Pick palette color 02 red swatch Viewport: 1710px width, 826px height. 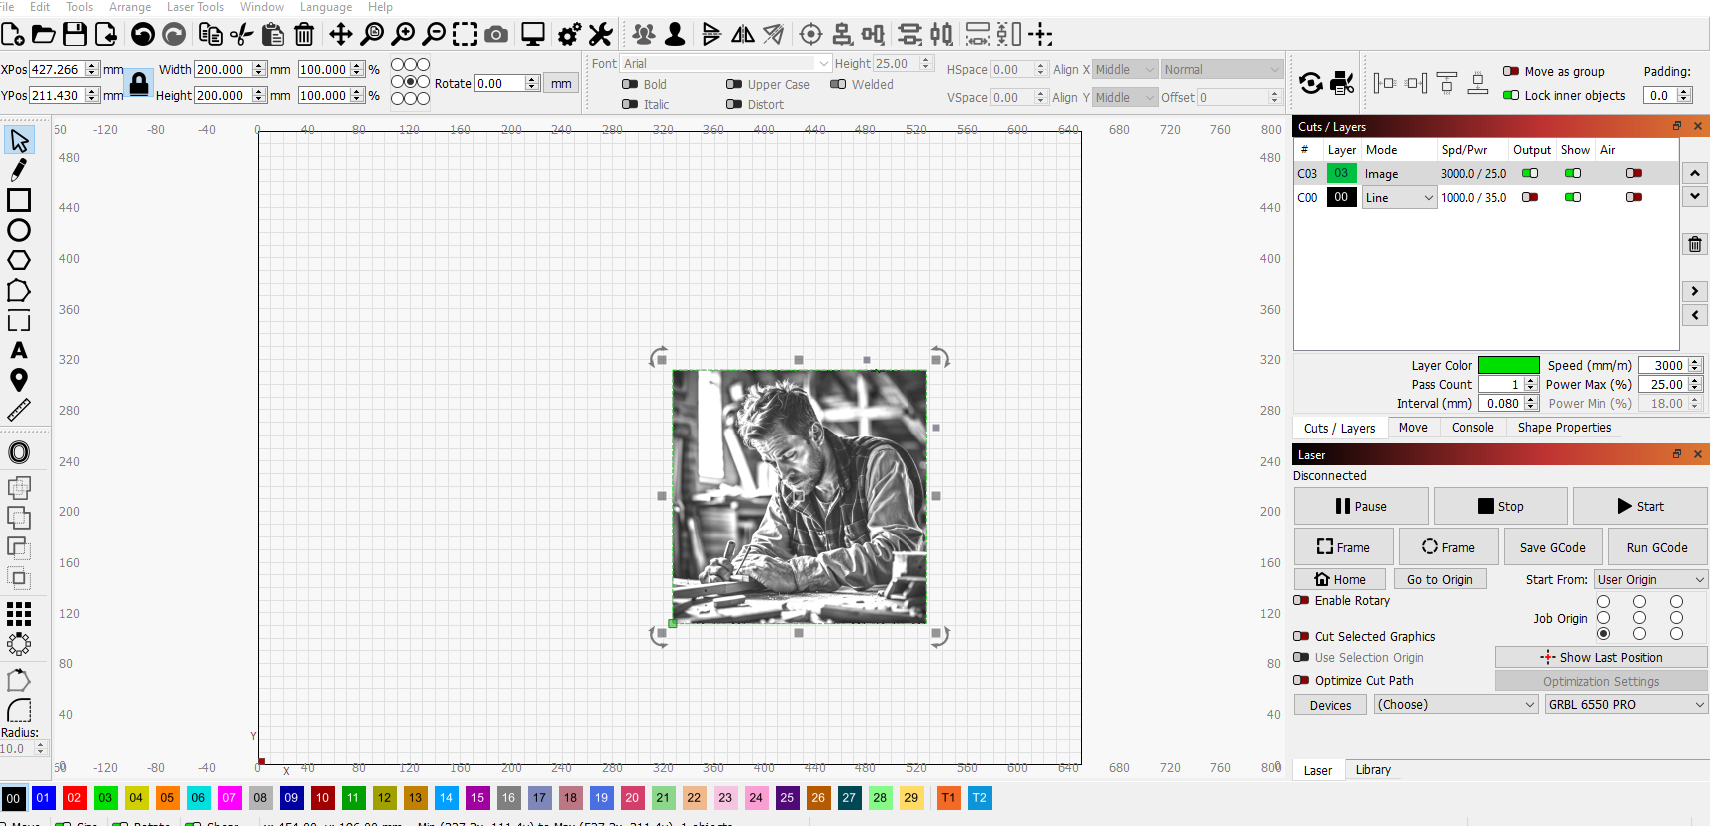(74, 798)
